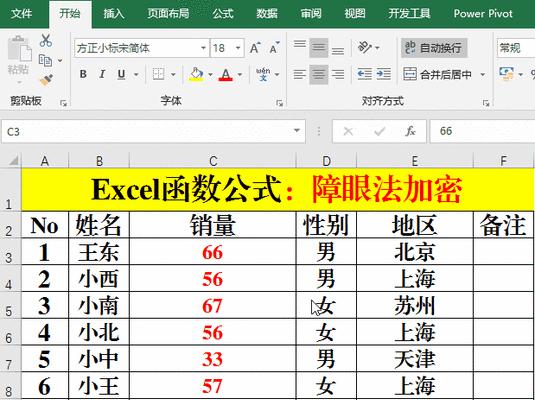Click the insert function fx icon
The image size is (535, 400).
coord(410,131)
